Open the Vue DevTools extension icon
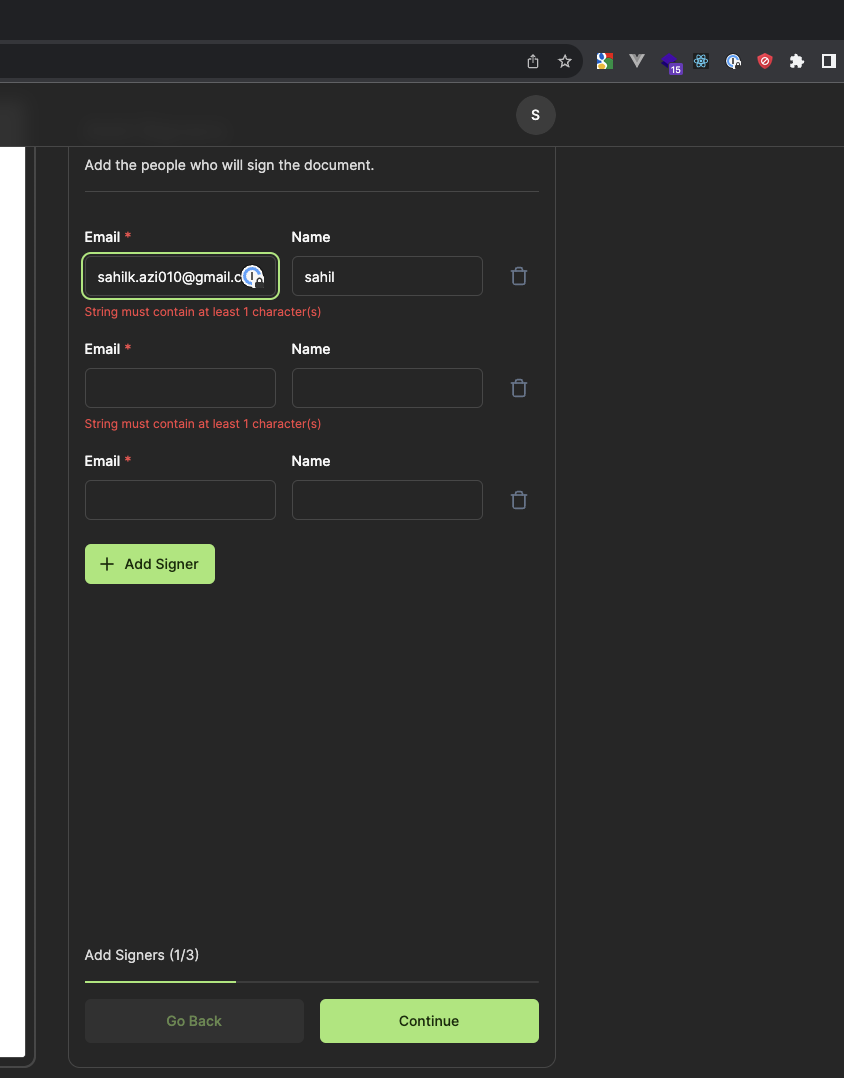Image resolution: width=844 pixels, height=1078 pixels. (x=637, y=61)
